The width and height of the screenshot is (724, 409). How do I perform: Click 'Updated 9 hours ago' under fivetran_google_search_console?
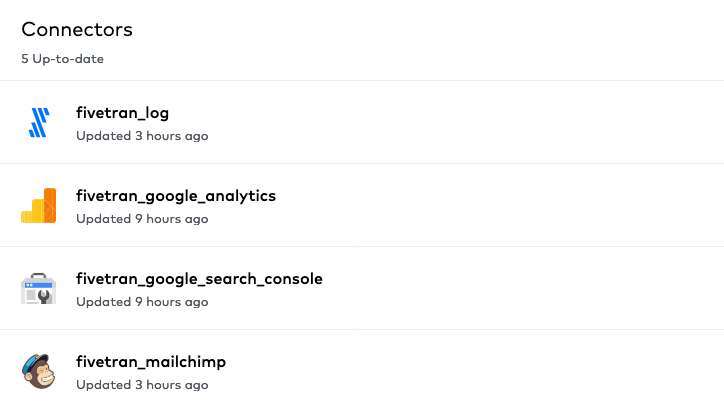tap(142, 302)
